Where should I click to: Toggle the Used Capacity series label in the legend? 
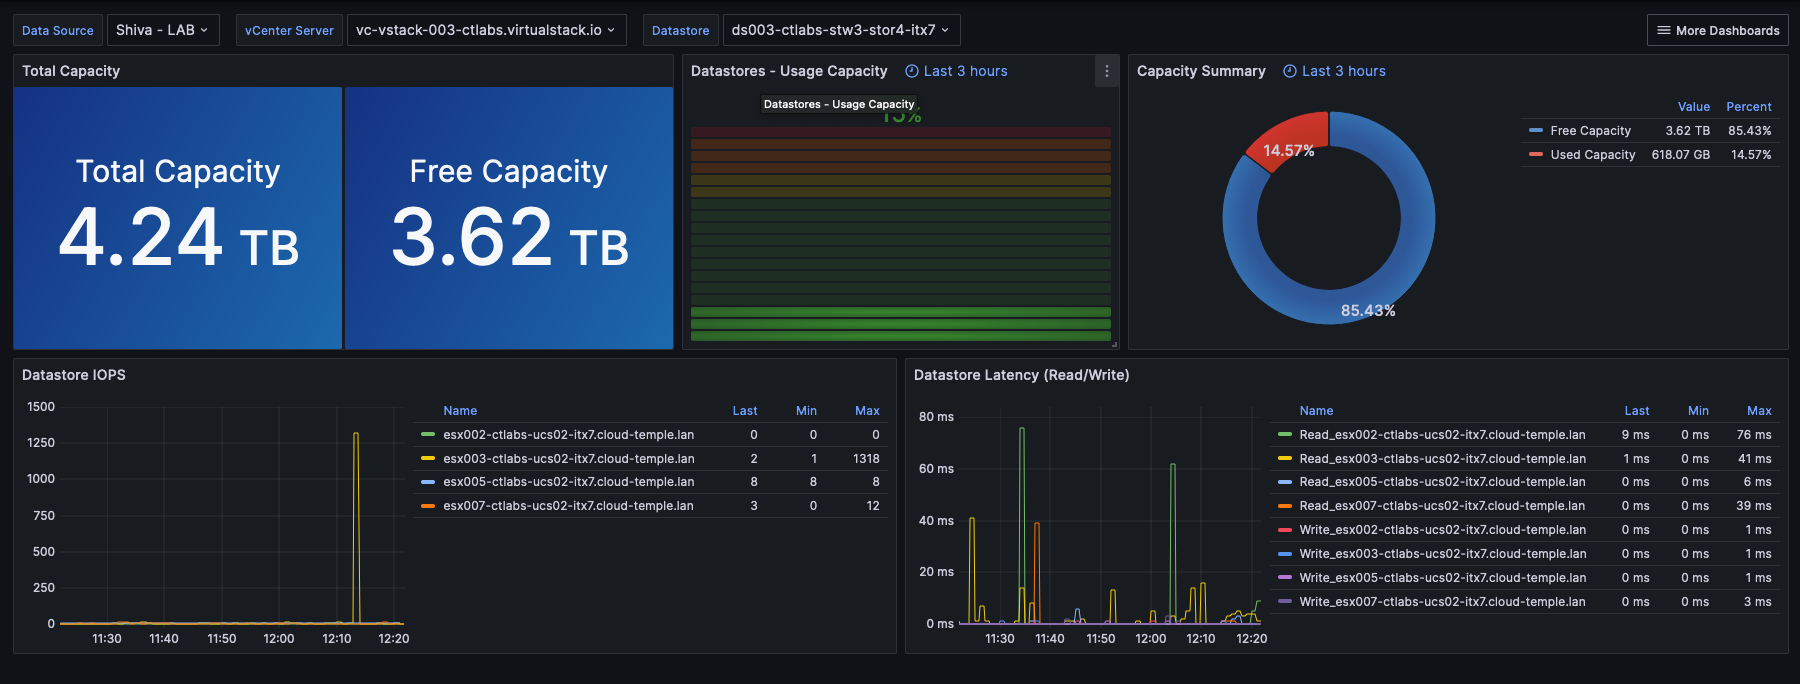tap(1592, 155)
